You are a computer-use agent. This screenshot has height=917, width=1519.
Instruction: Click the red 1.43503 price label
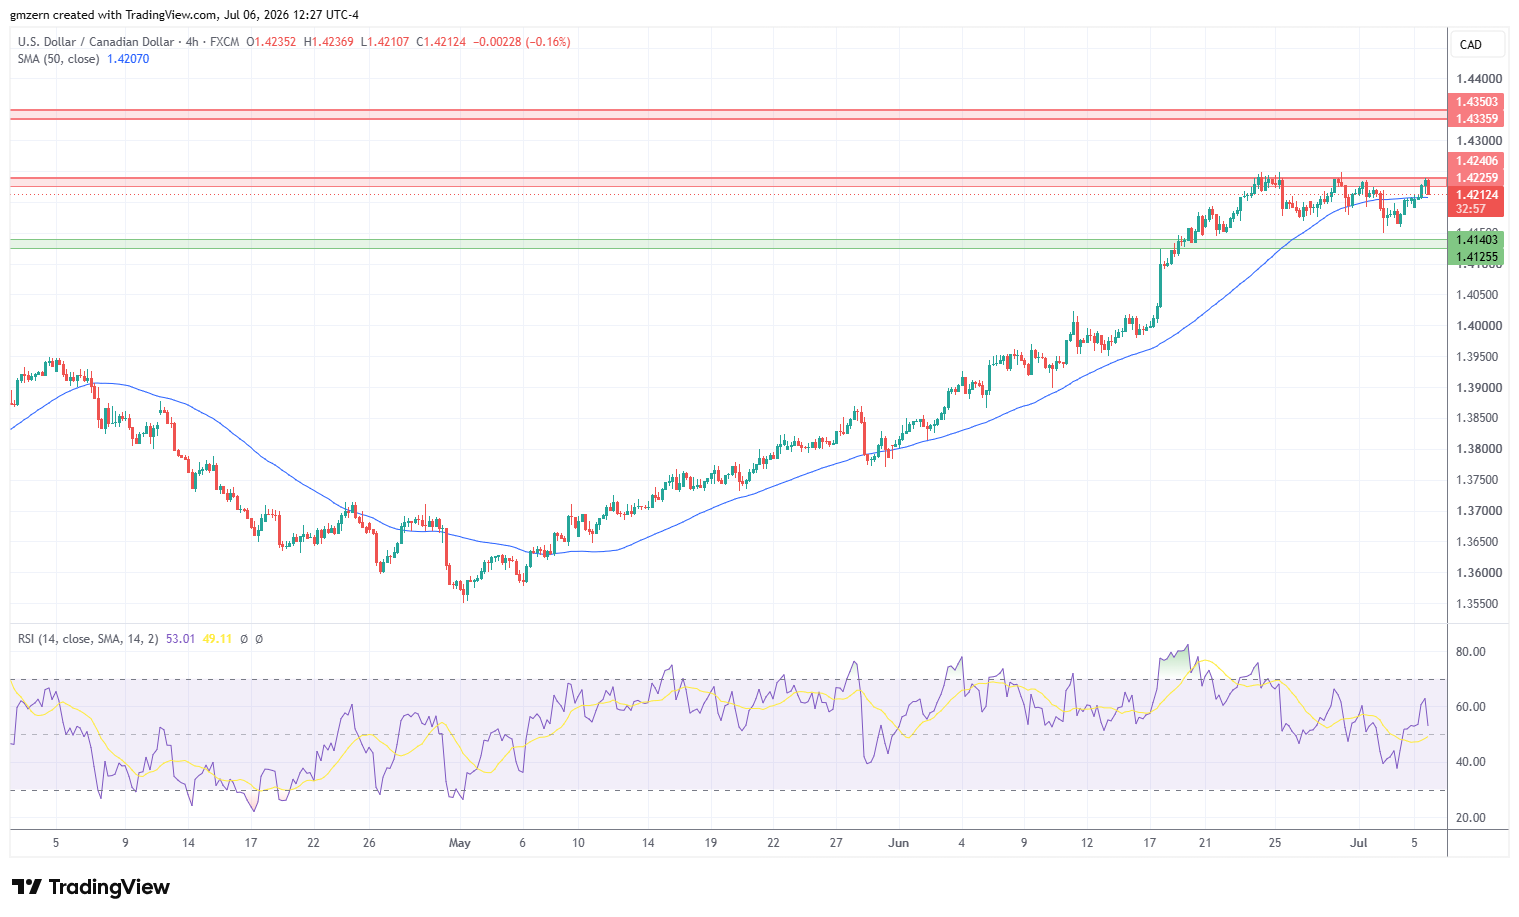coord(1476,102)
